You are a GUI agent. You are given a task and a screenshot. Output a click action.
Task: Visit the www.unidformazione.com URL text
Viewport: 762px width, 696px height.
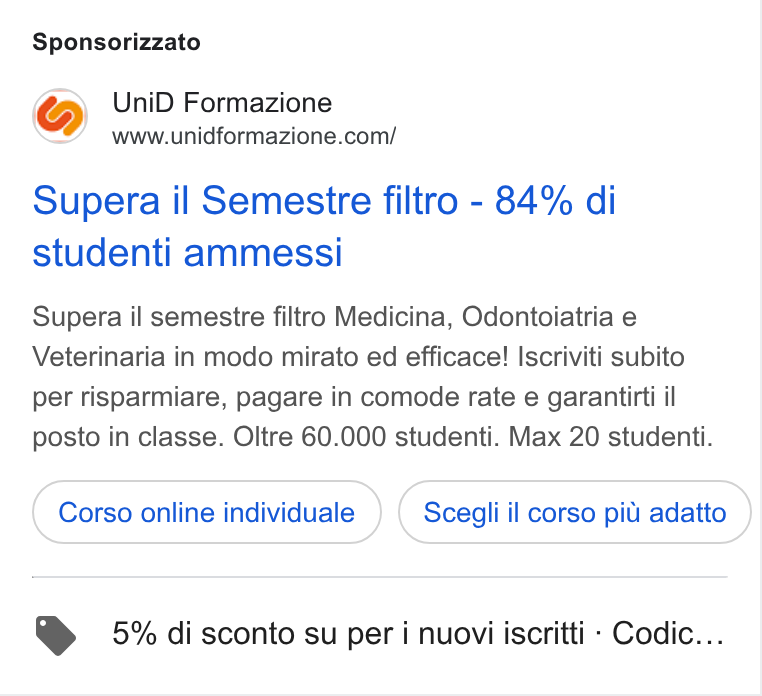[254, 136]
